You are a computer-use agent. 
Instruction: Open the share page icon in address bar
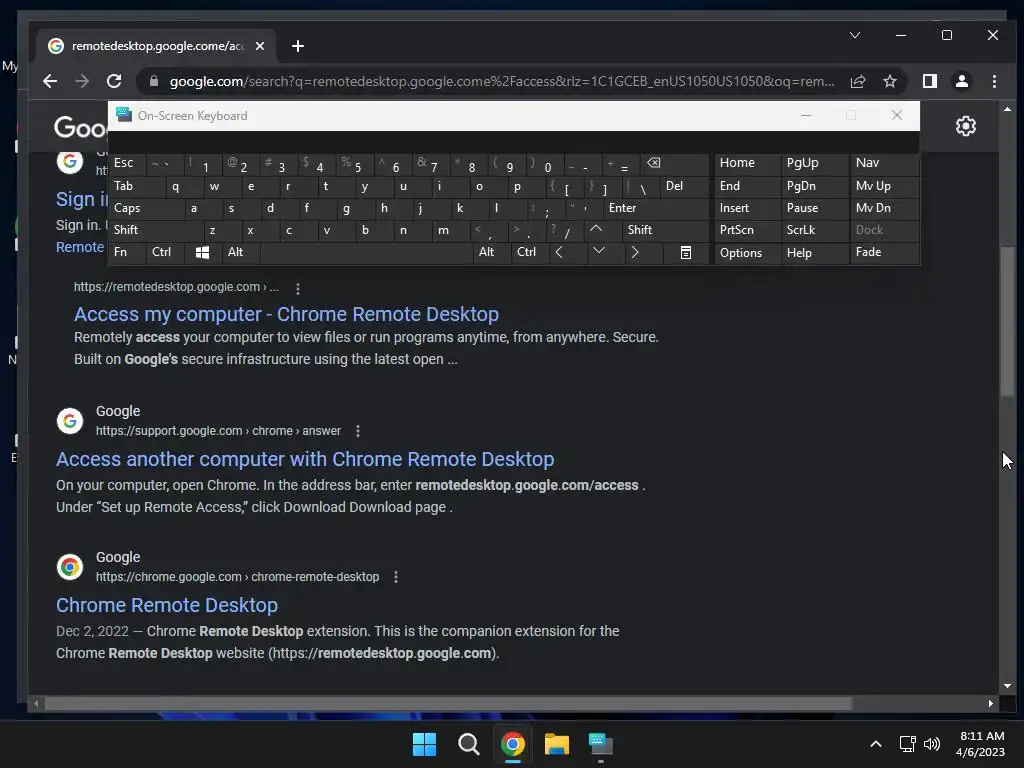(857, 81)
